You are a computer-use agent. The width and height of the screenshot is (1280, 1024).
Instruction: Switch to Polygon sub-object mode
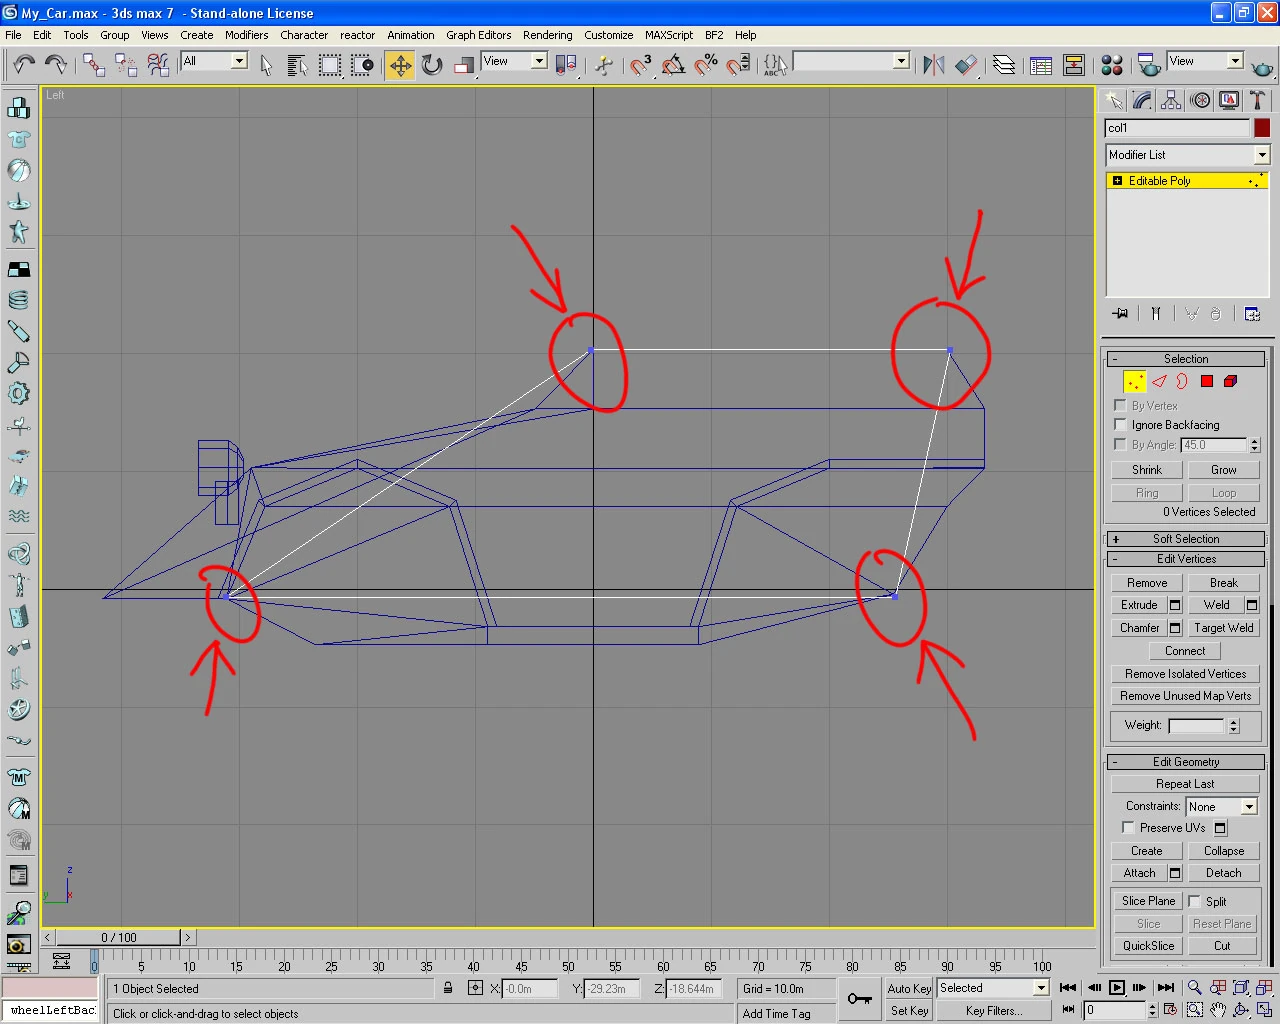(1207, 381)
